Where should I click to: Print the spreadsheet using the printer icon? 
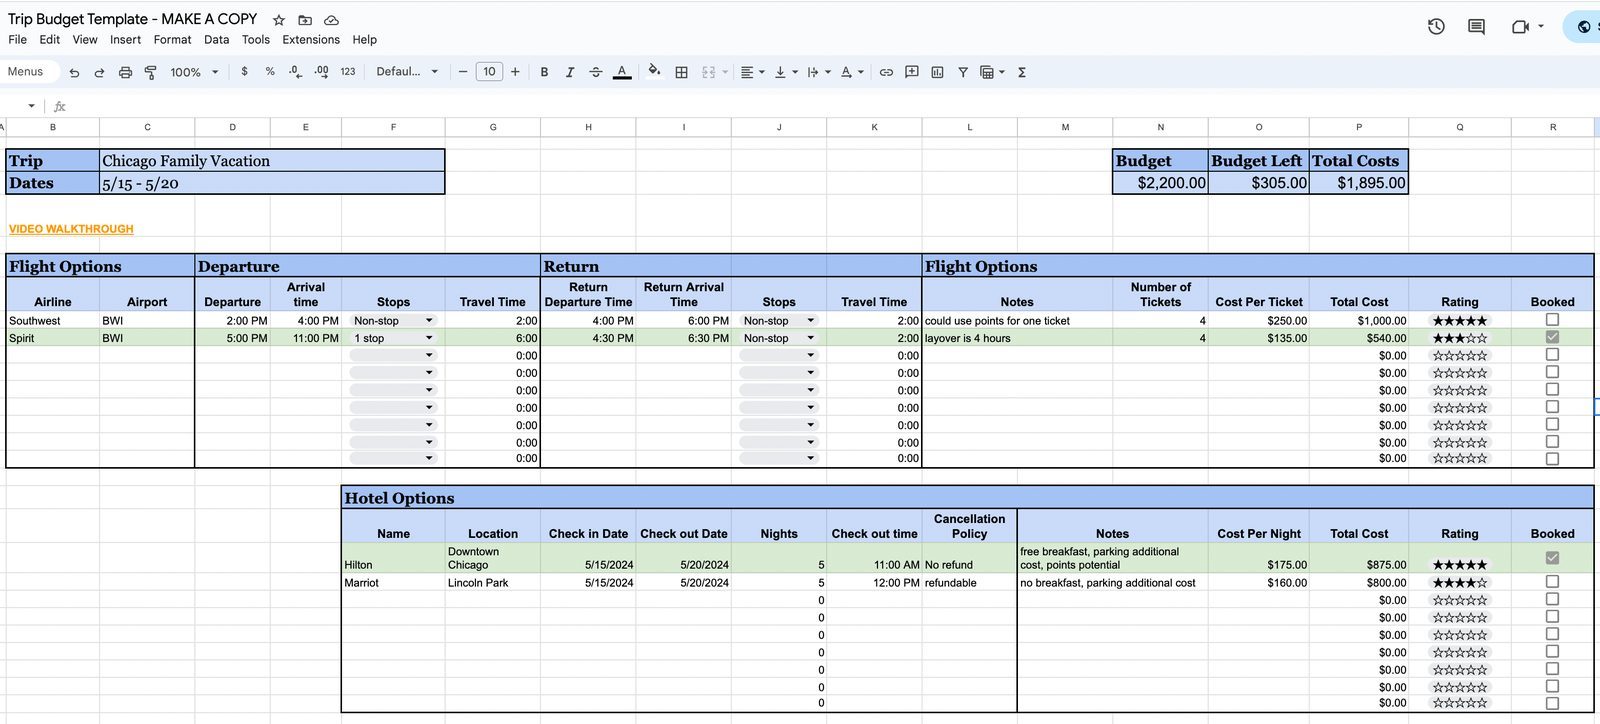point(125,72)
